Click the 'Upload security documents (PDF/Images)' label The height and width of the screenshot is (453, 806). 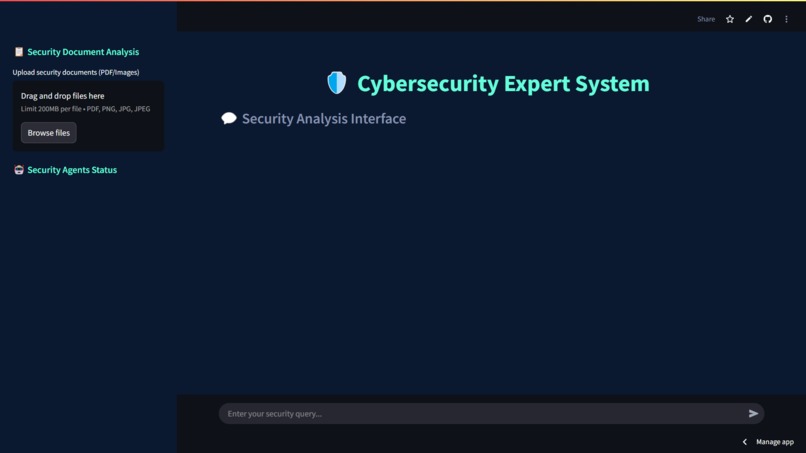(76, 72)
